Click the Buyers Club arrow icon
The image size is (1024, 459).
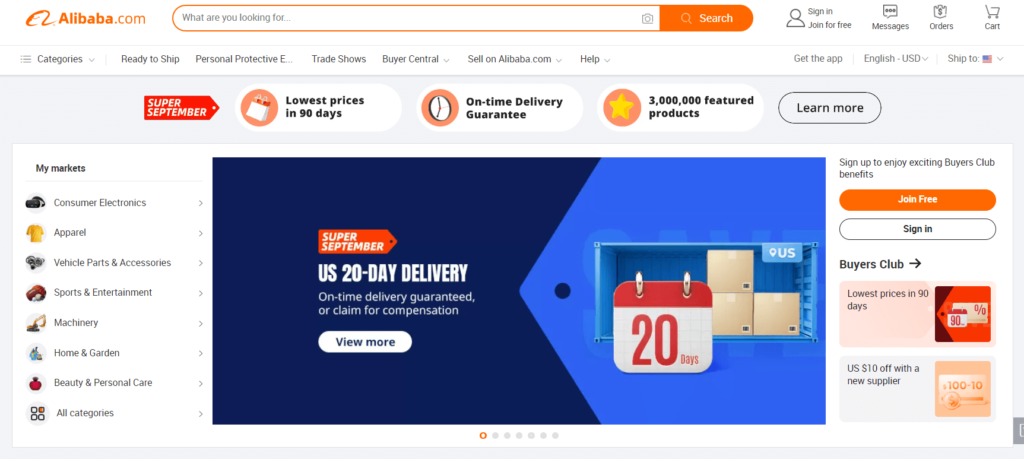pos(915,263)
